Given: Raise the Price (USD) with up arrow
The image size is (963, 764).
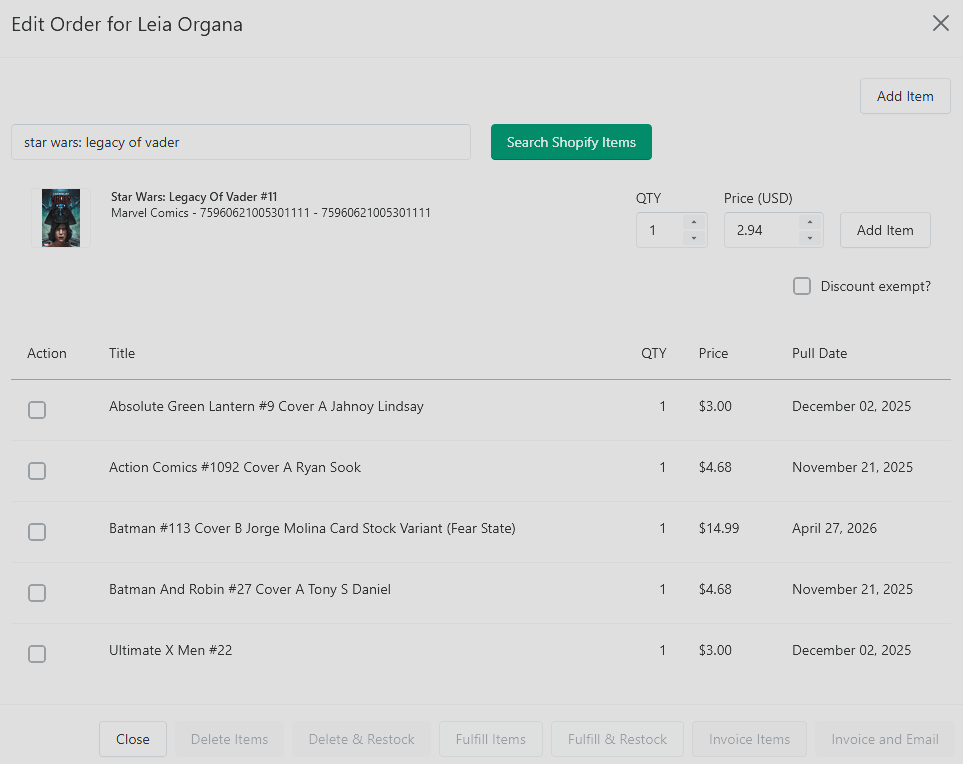Looking at the screenshot, I should (x=810, y=222).
